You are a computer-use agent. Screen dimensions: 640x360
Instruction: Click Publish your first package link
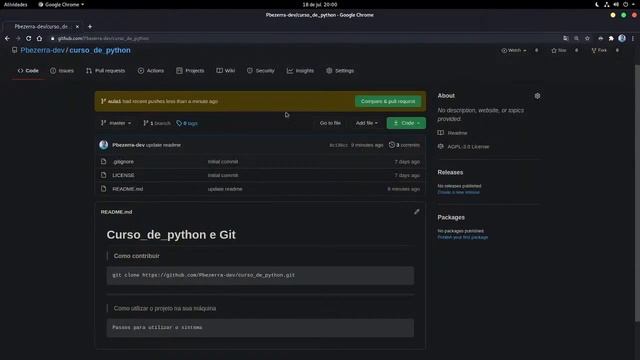(x=462, y=237)
